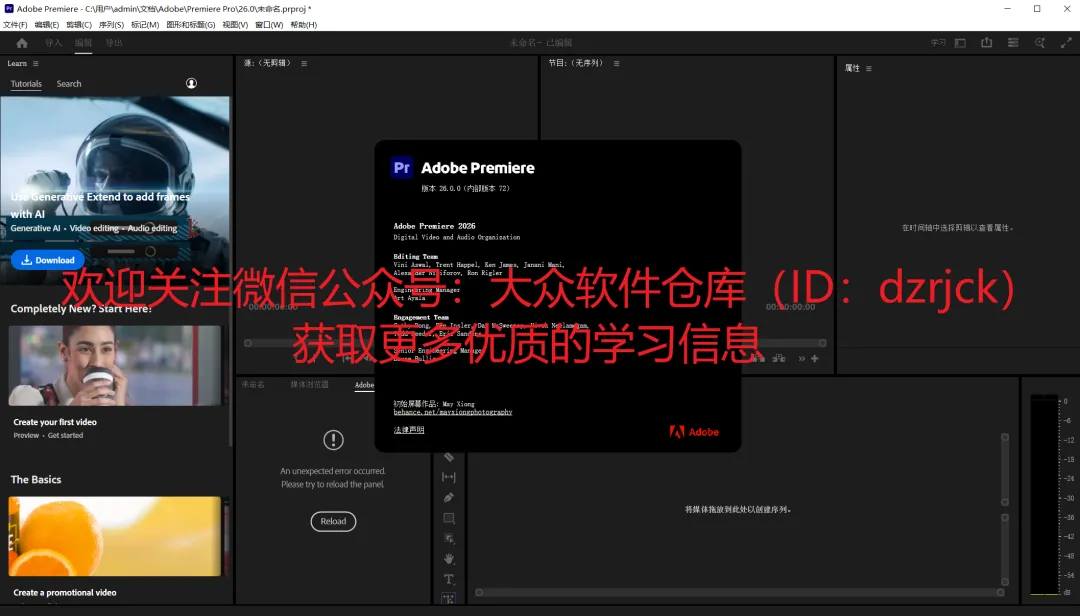Click the Adobe logo in About dialog

(x=694, y=432)
